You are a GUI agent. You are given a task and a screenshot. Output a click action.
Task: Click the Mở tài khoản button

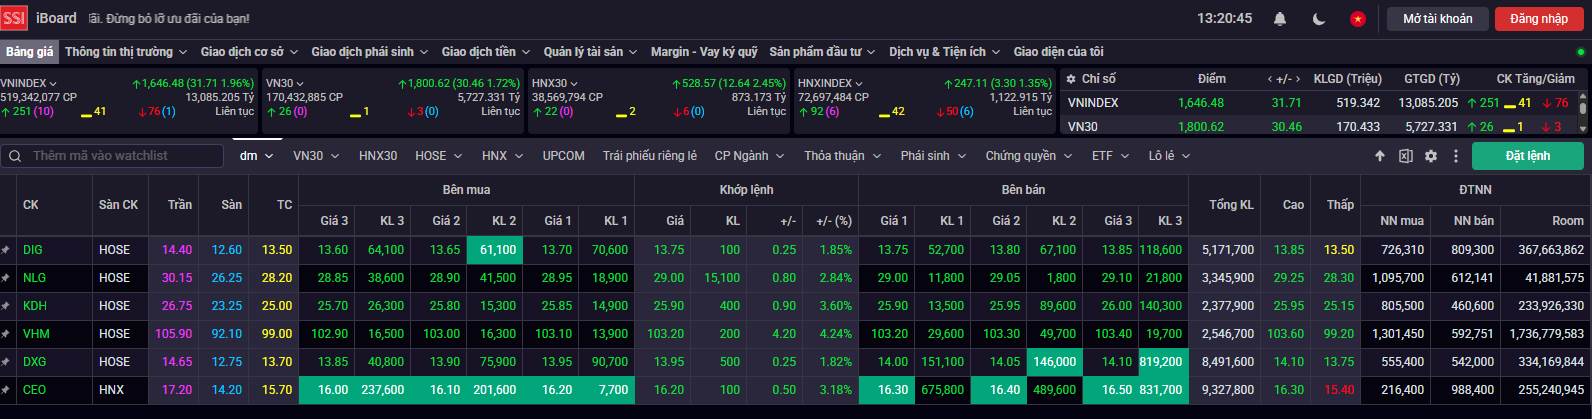pyautogui.click(x=1437, y=19)
